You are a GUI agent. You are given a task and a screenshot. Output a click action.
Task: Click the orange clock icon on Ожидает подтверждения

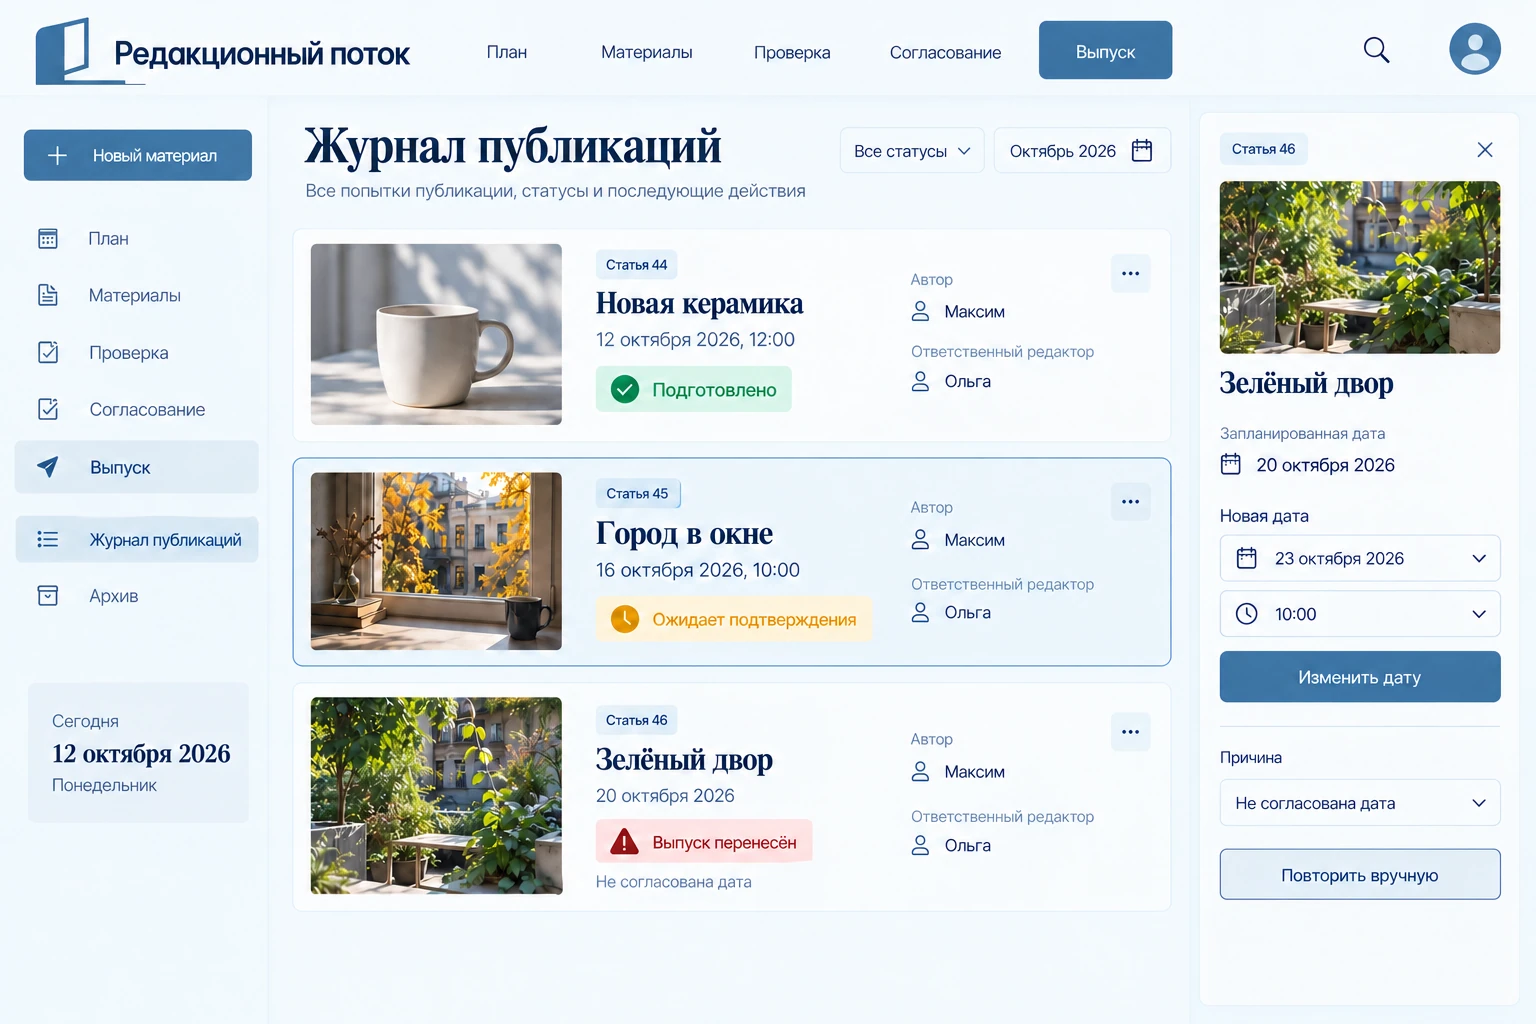click(625, 619)
